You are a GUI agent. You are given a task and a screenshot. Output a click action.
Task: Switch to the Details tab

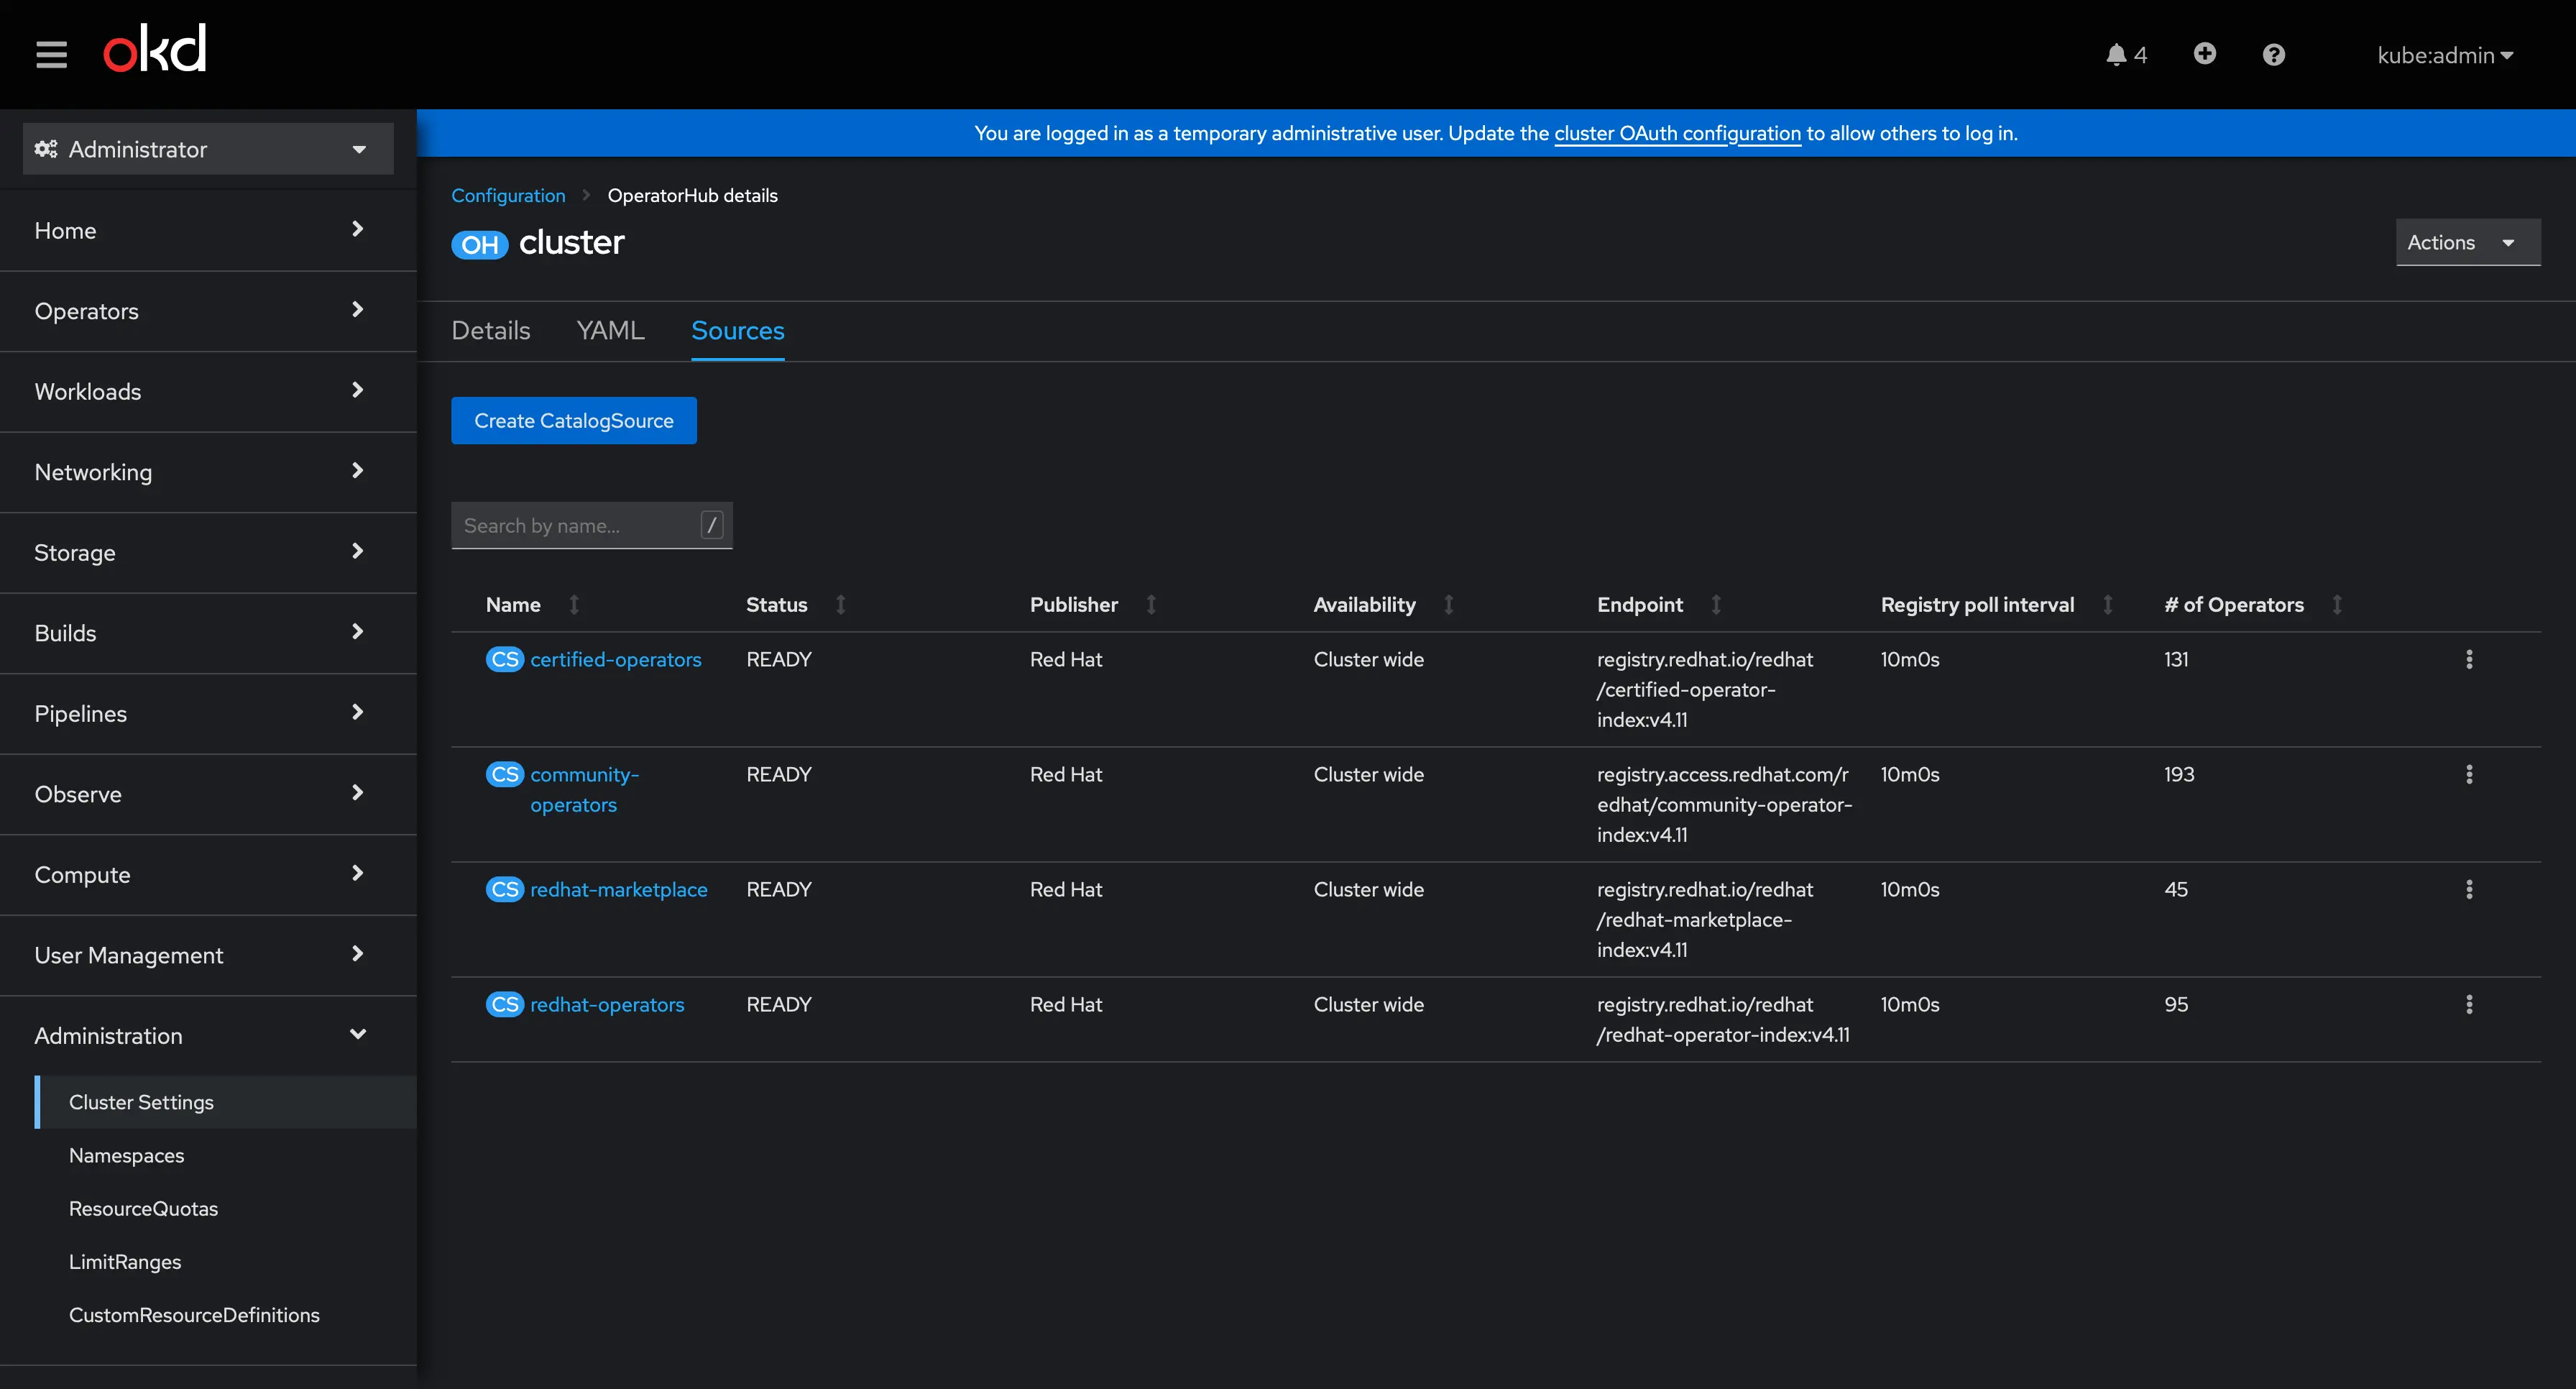tap(490, 331)
